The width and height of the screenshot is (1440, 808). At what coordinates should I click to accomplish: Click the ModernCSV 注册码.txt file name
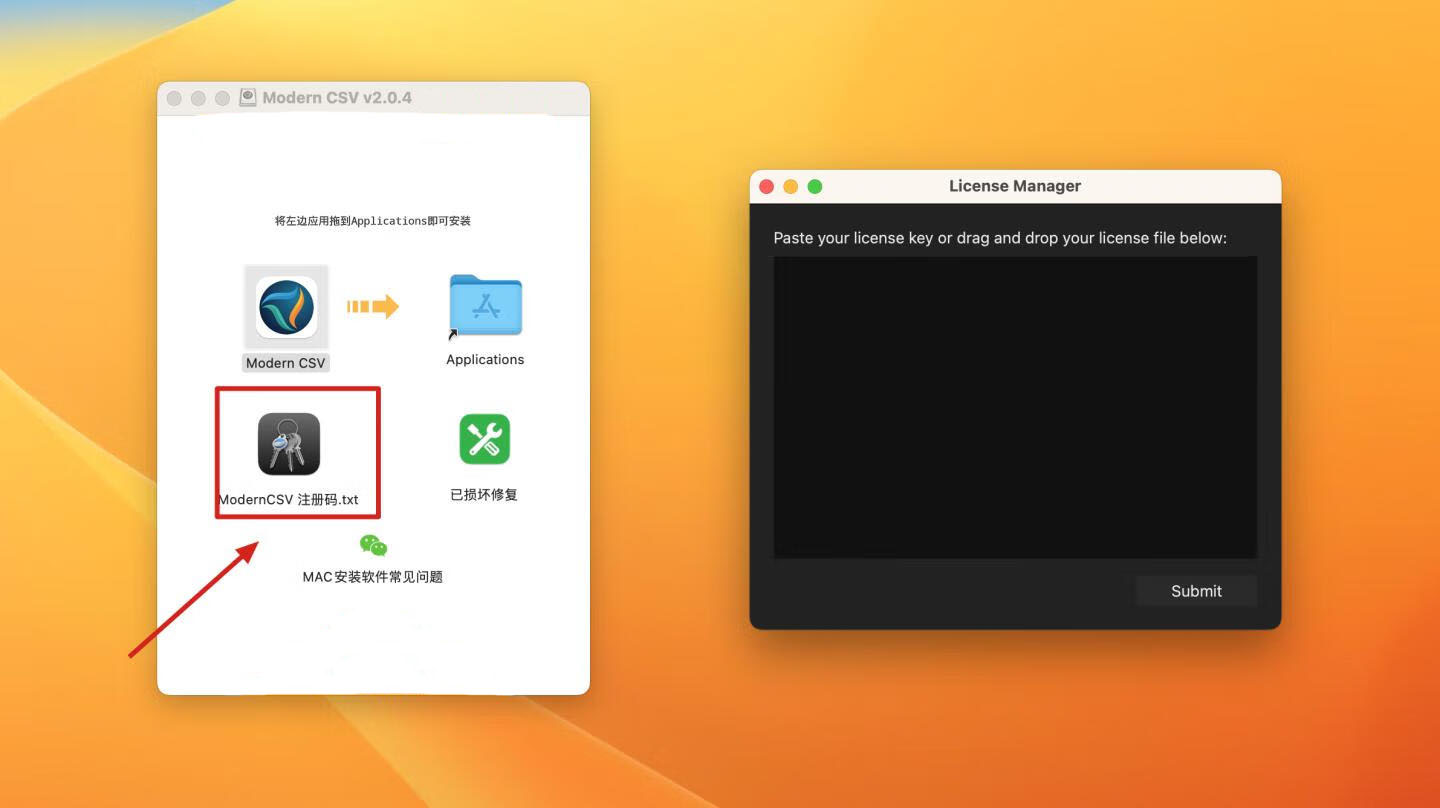[x=289, y=500]
